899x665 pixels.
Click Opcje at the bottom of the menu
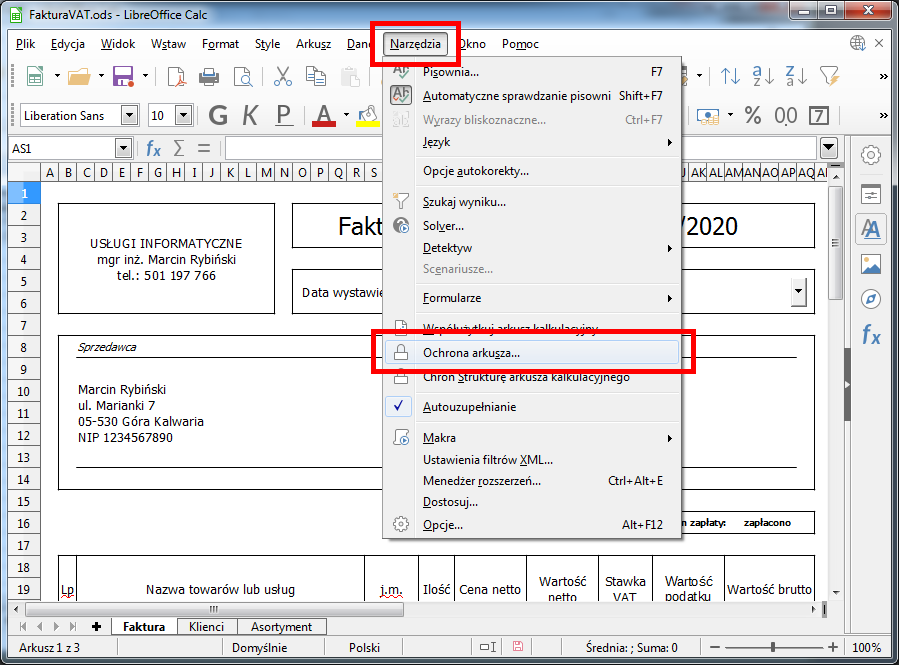click(442, 524)
